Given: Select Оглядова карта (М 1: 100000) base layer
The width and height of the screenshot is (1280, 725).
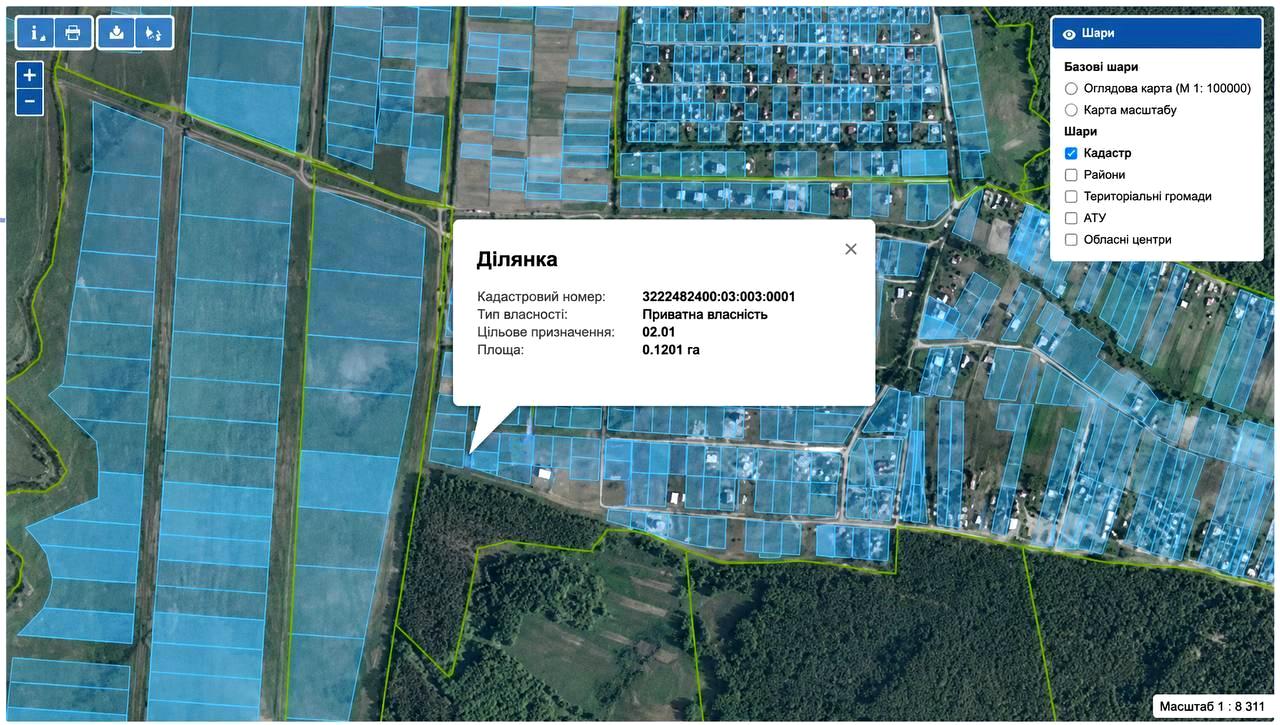Looking at the screenshot, I should 1072,88.
